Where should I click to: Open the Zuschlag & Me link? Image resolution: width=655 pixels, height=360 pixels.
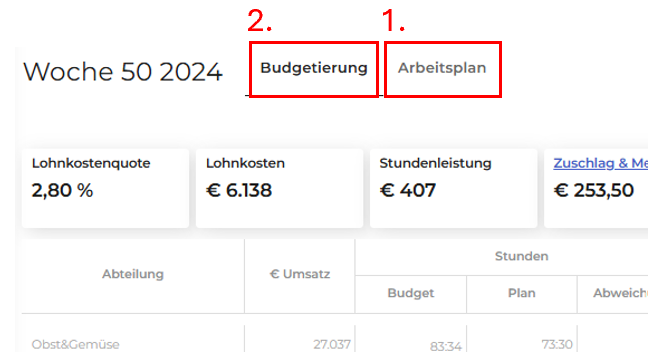[601, 163]
